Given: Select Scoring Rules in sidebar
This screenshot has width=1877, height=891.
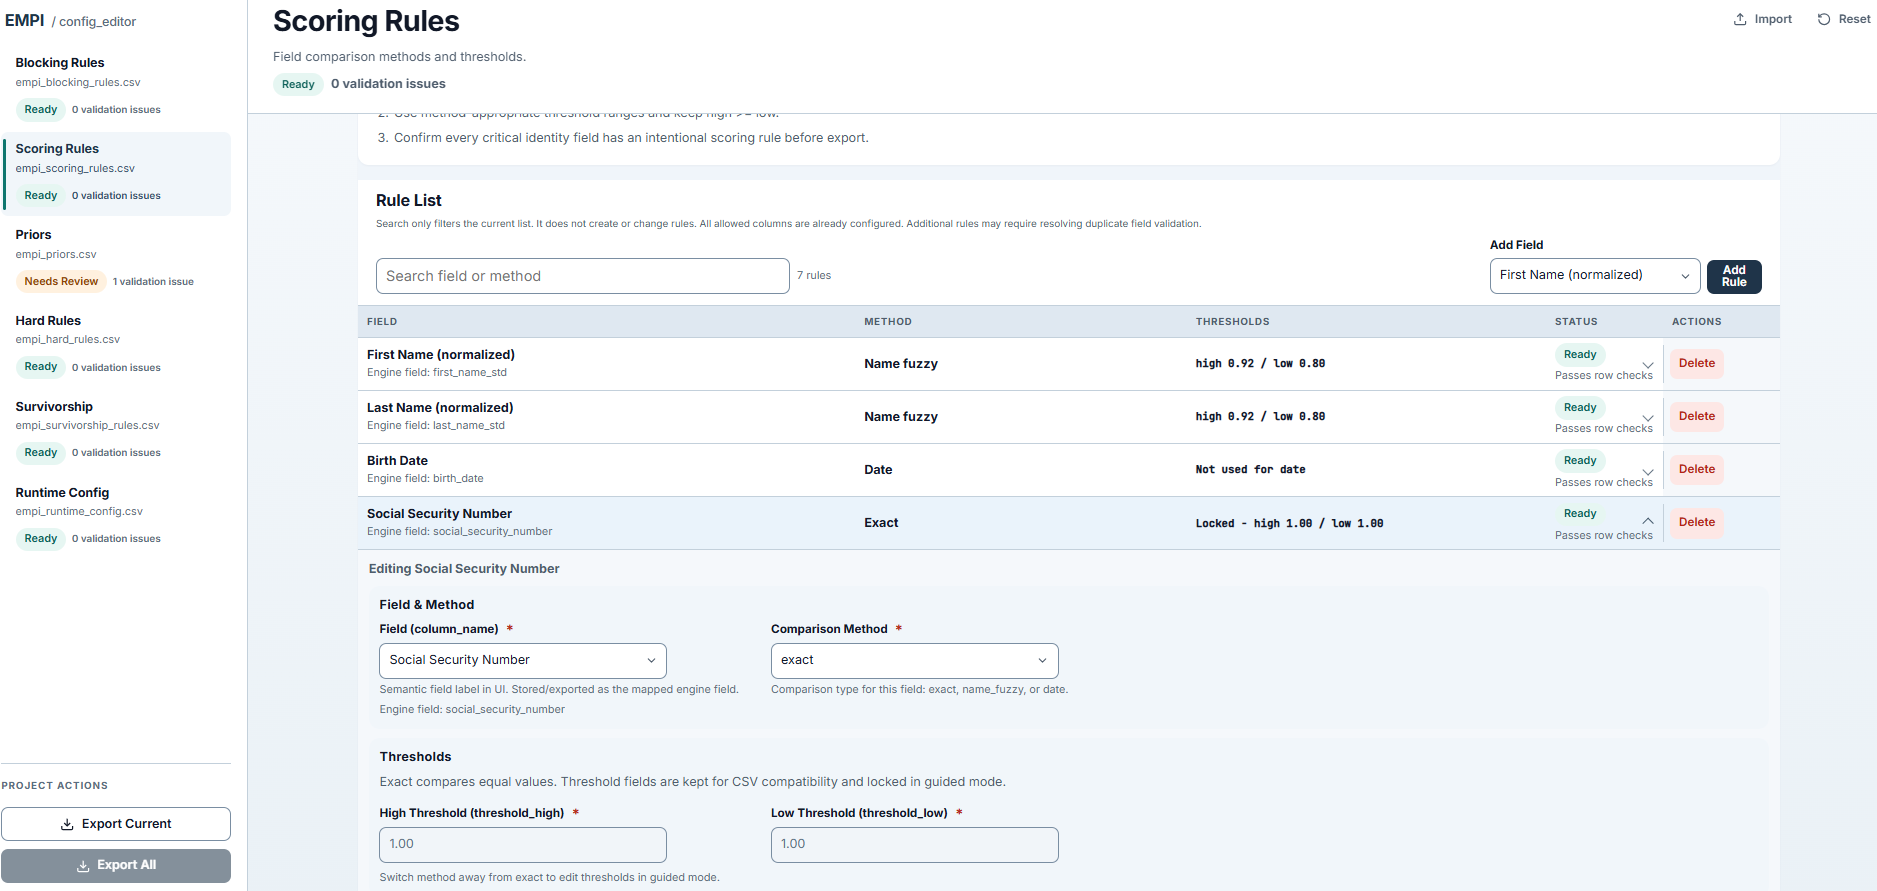Looking at the screenshot, I should [x=118, y=173].
